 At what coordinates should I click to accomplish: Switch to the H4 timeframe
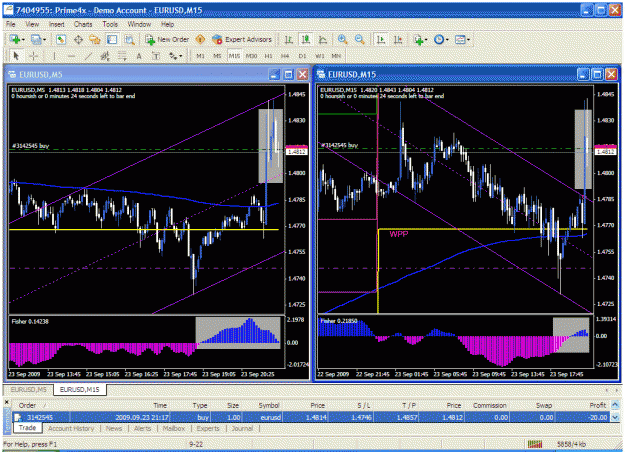[x=285, y=56]
